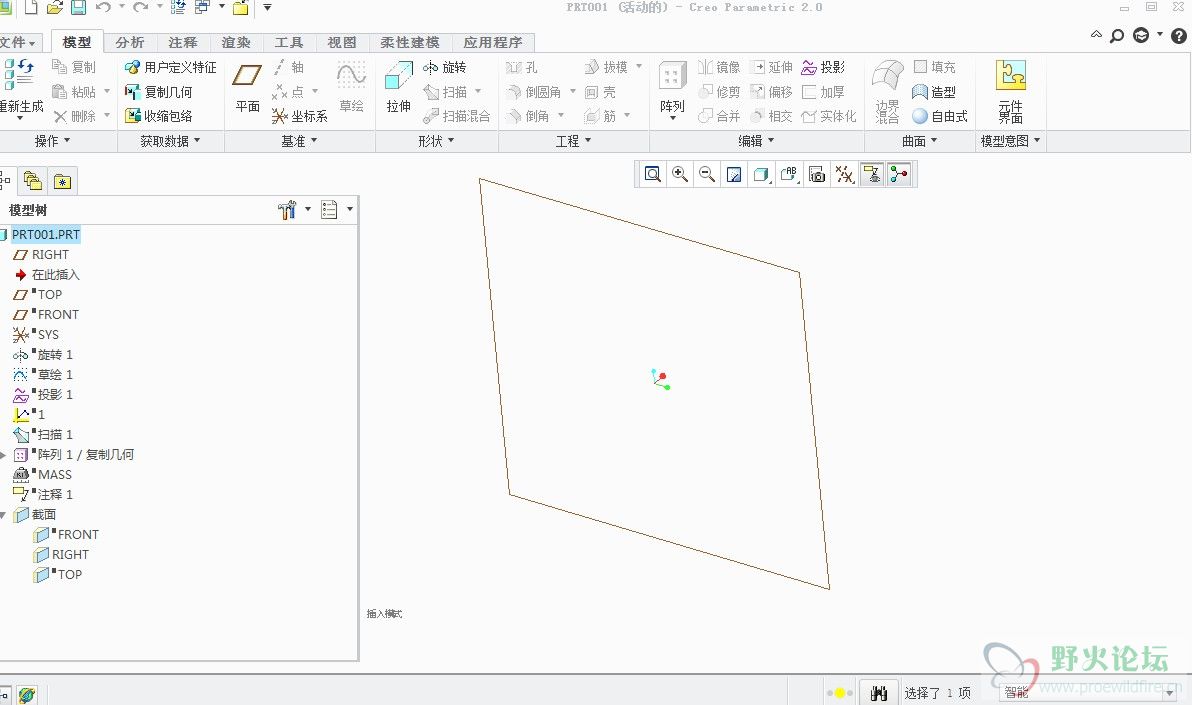Open the 草绘 (Sketch) tool
The width and height of the screenshot is (1192, 705).
(x=351, y=87)
